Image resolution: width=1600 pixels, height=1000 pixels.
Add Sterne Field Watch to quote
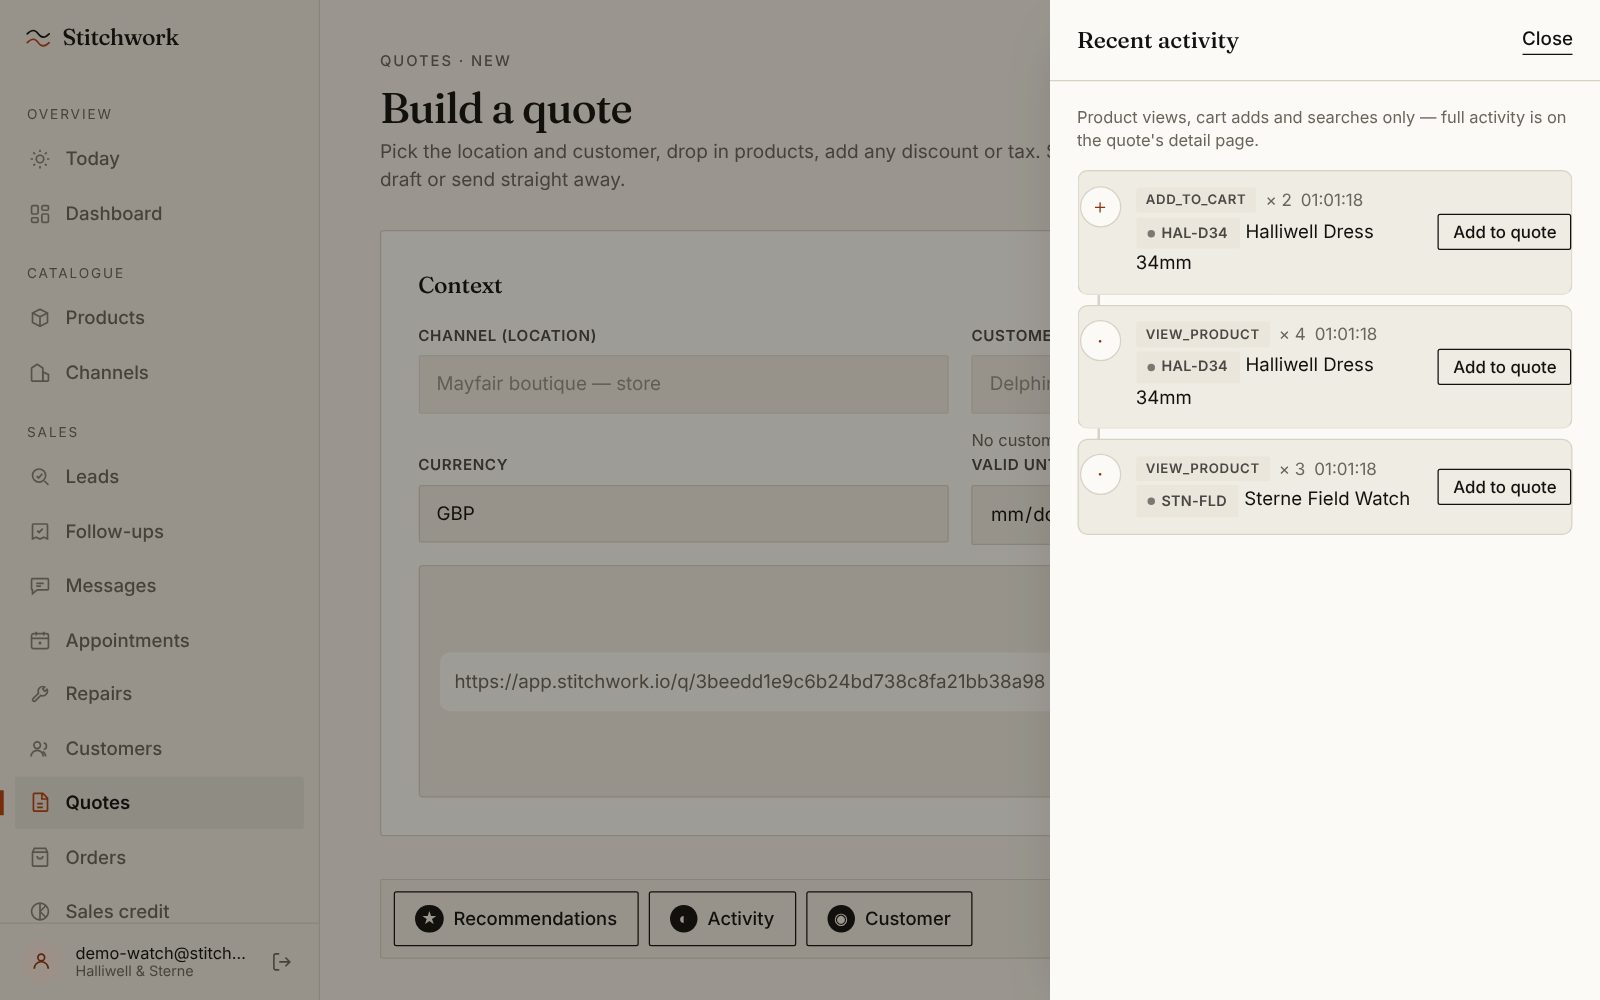point(1504,487)
